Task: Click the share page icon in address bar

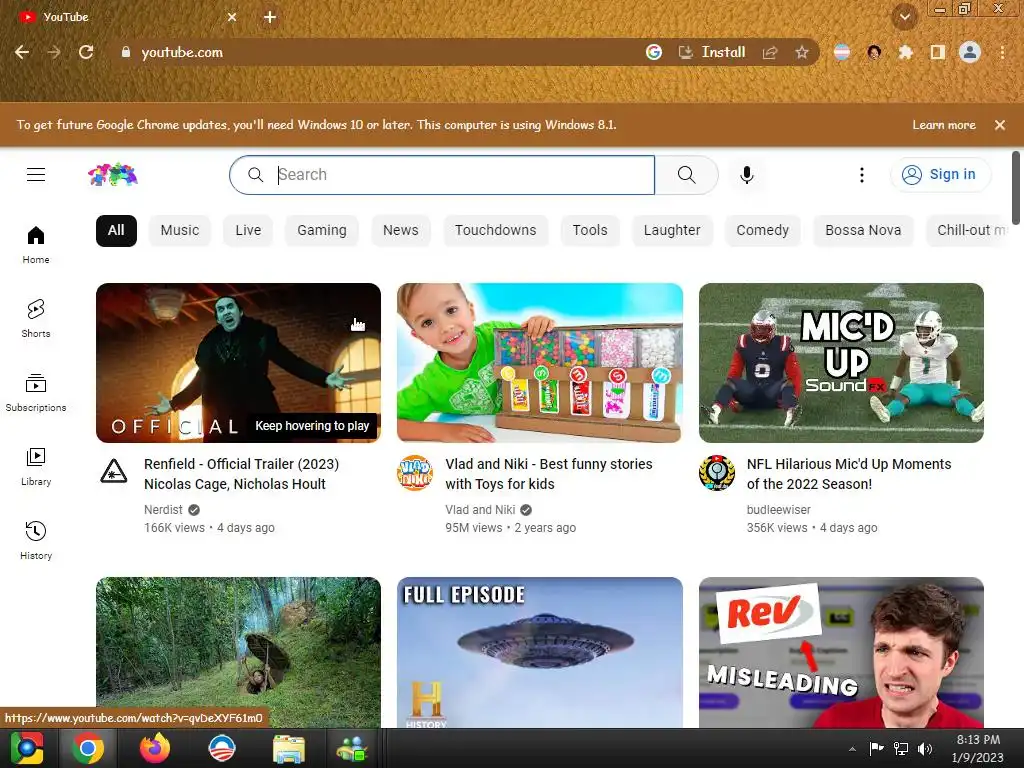Action: coord(770,52)
